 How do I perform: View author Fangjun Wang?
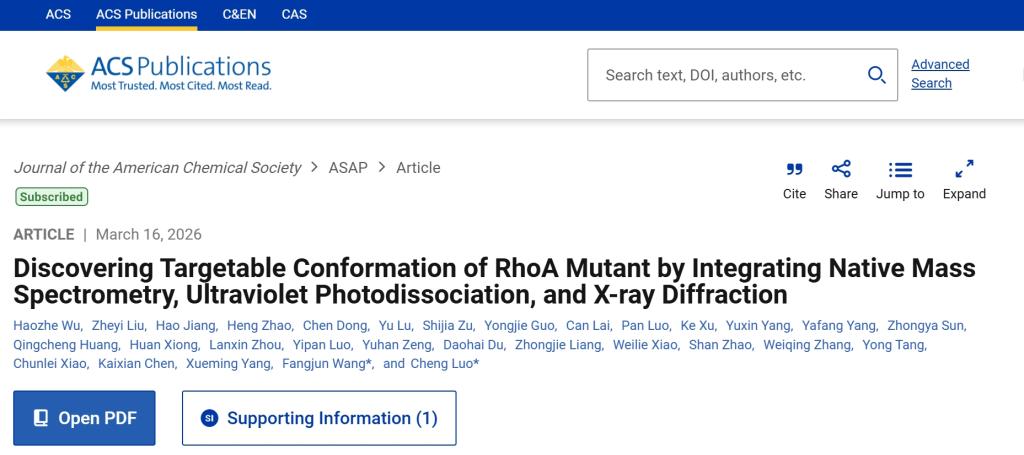(x=327, y=363)
